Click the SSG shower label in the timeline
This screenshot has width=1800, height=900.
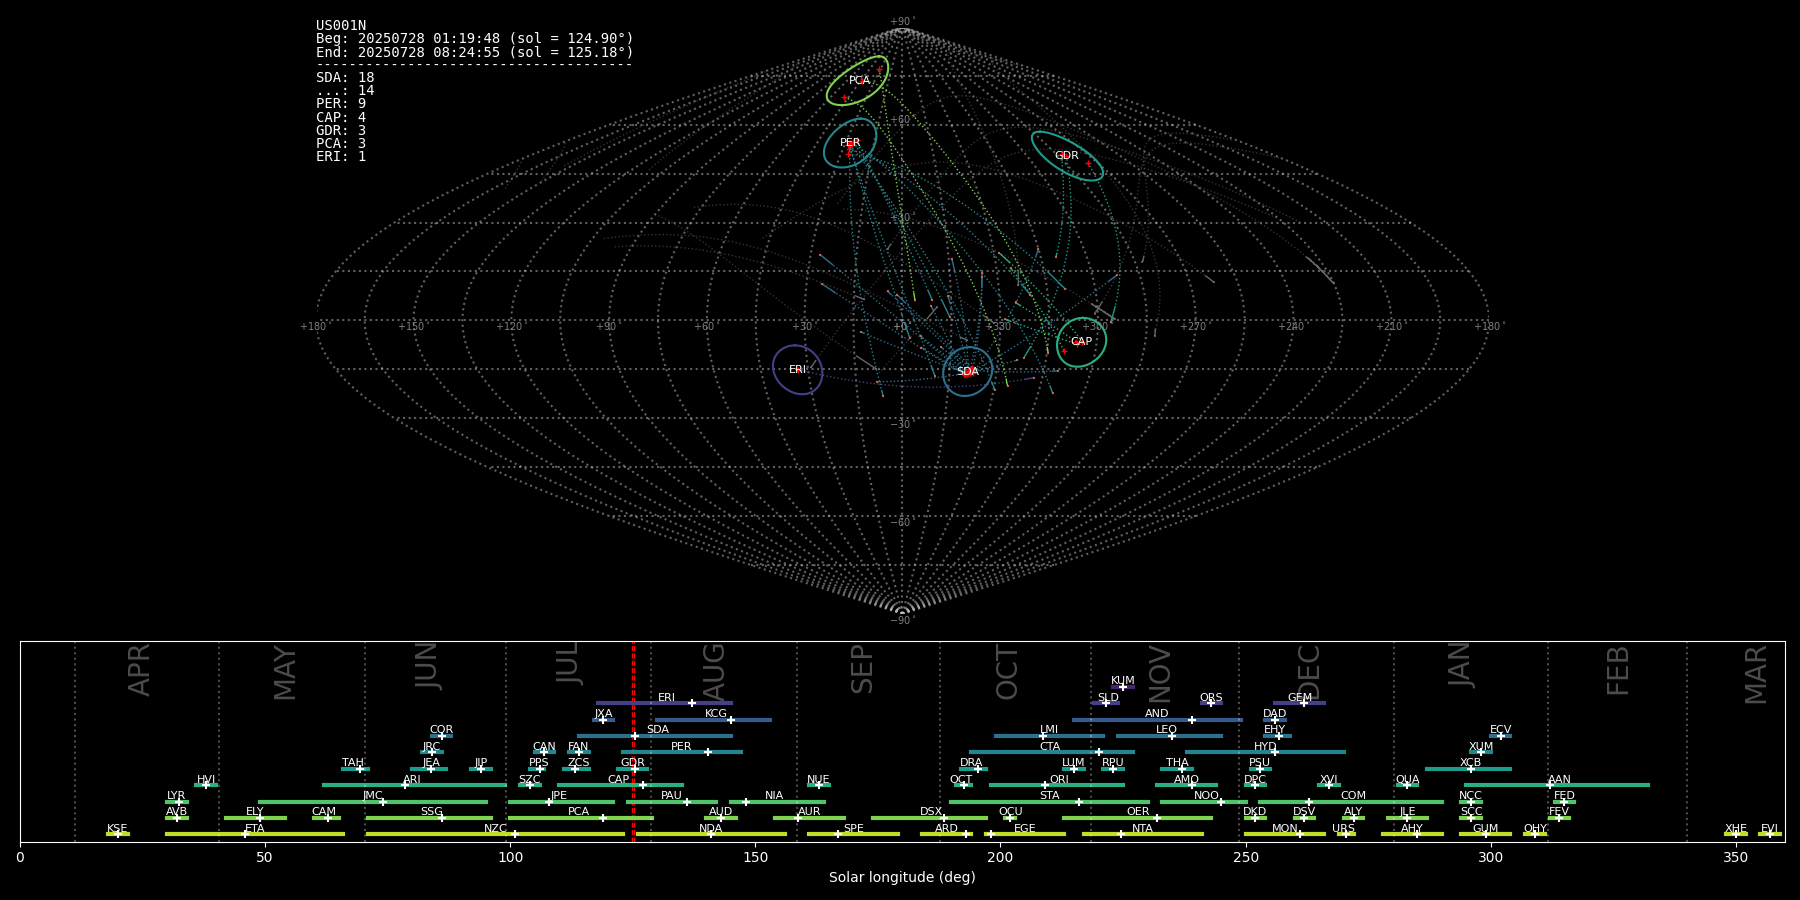click(431, 811)
